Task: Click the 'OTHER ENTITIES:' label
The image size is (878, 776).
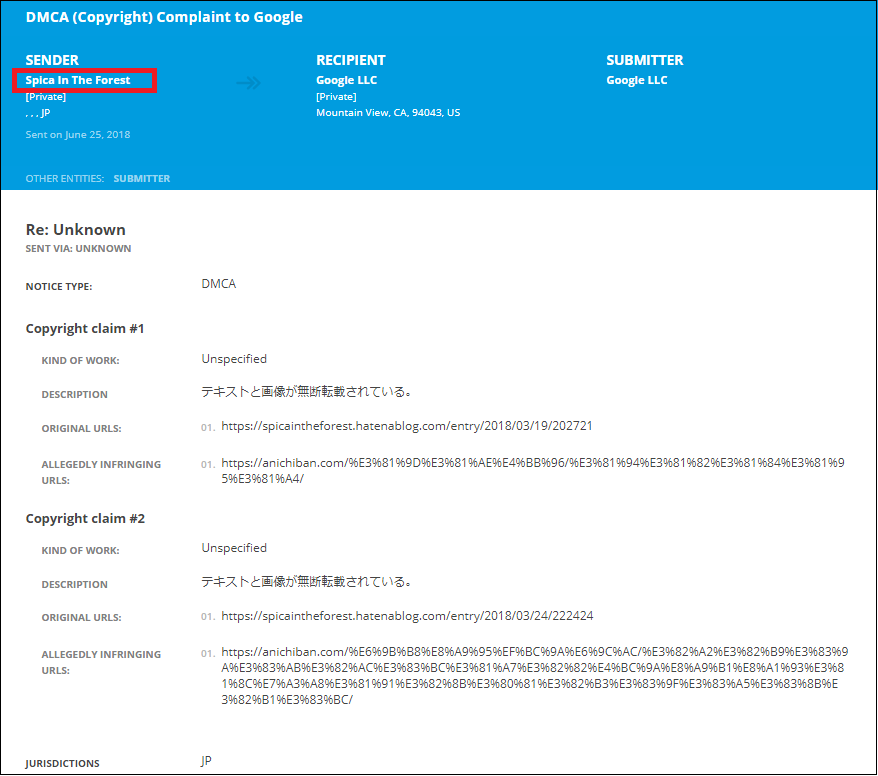Action: (64, 179)
